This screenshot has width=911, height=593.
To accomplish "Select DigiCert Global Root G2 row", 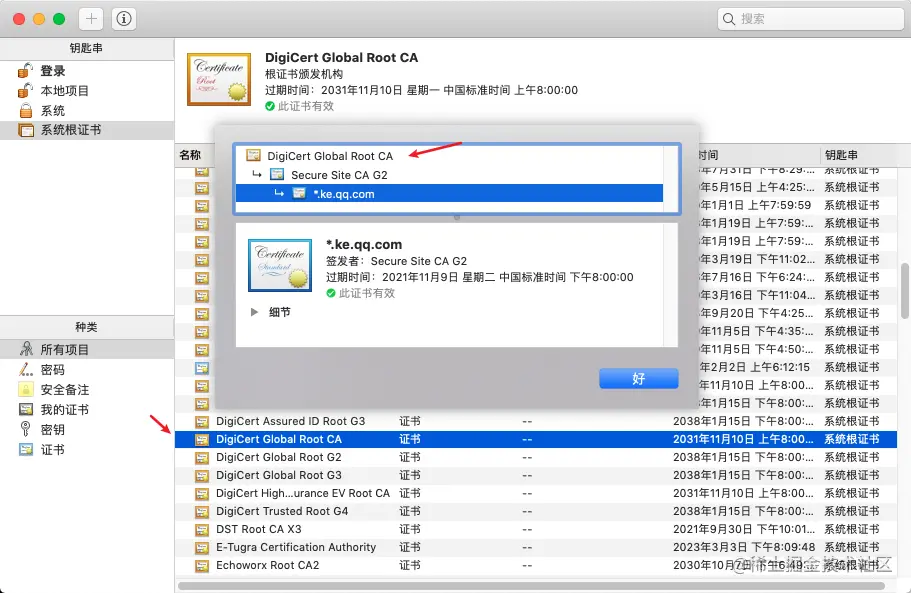I will [x=536, y=457].
